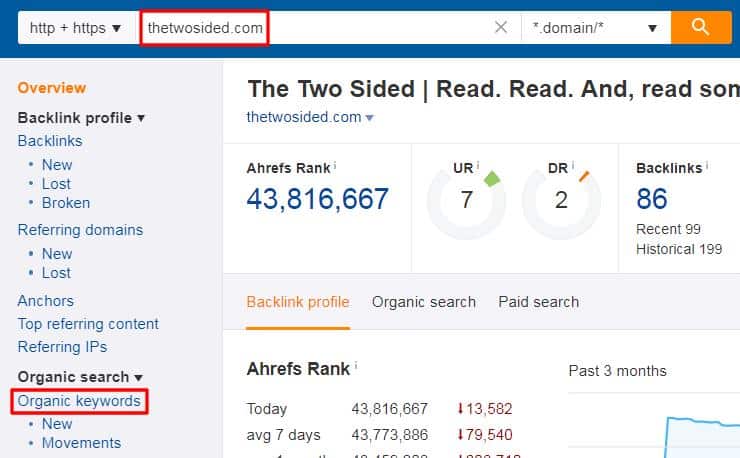Clear the domain field with X icon
This screenshot has height=458, width=740.
click(x=501, y=27)
